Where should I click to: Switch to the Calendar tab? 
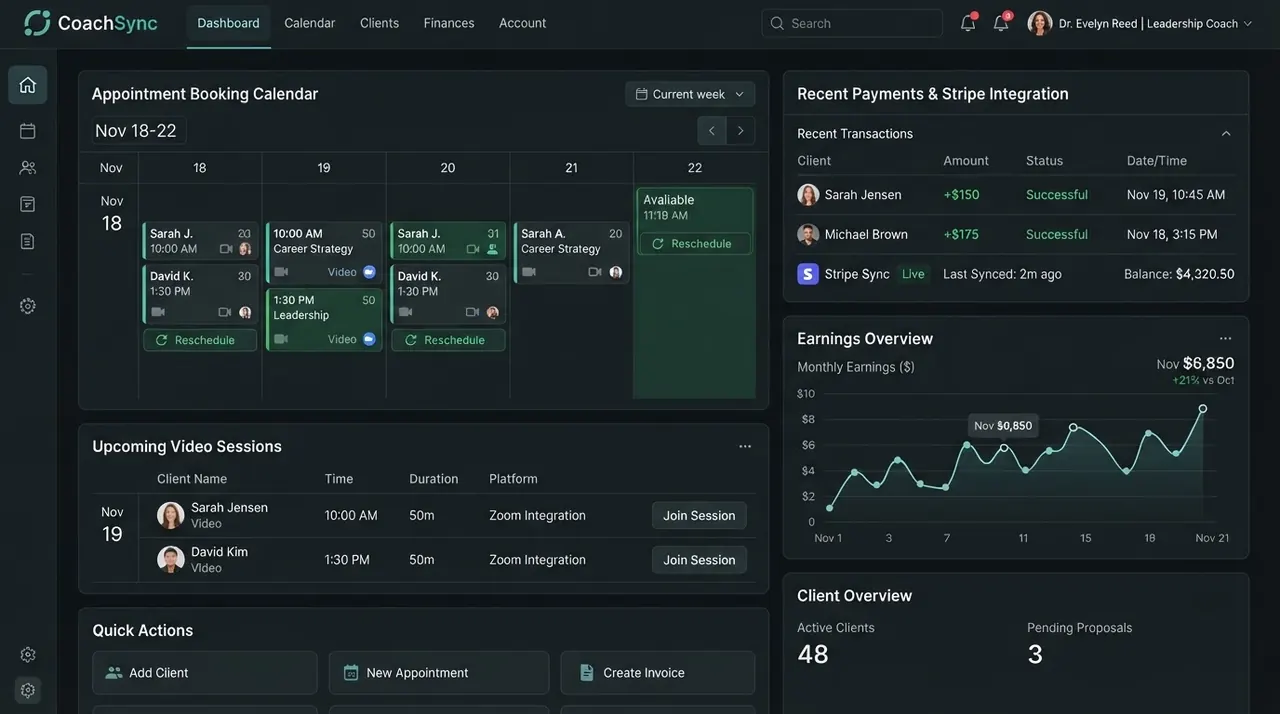click(310, 23)
